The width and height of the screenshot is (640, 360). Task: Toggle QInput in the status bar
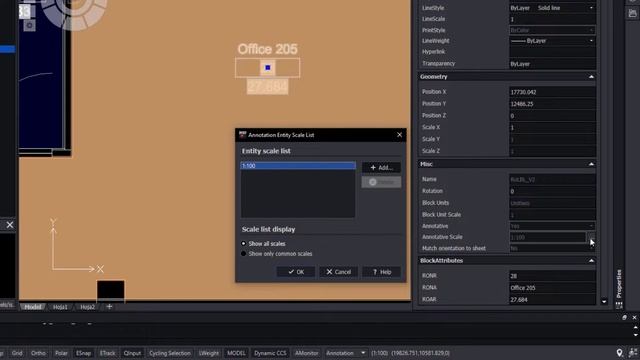coord(132,353)
